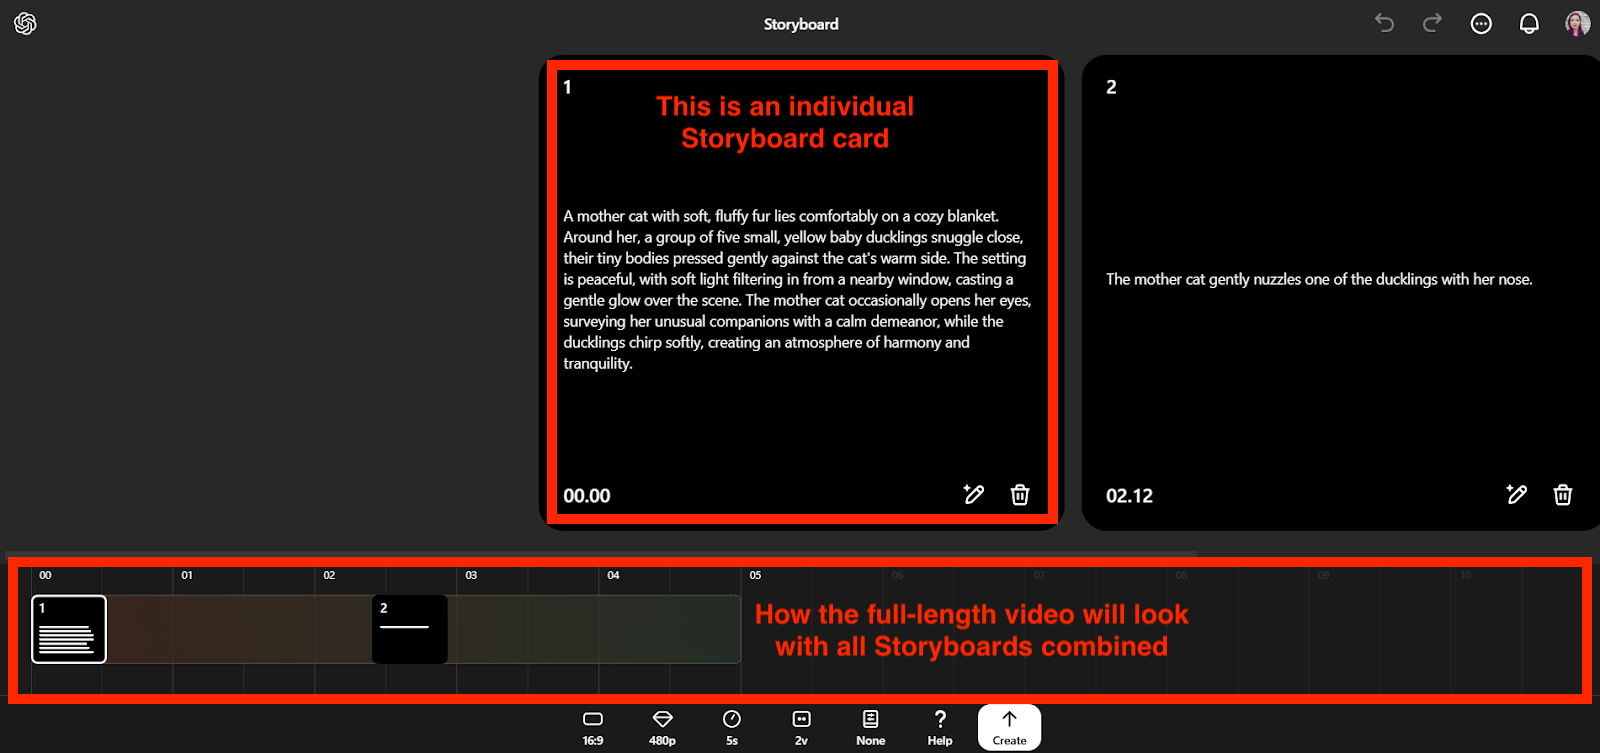Open the Help button

(x=940, y=727)
